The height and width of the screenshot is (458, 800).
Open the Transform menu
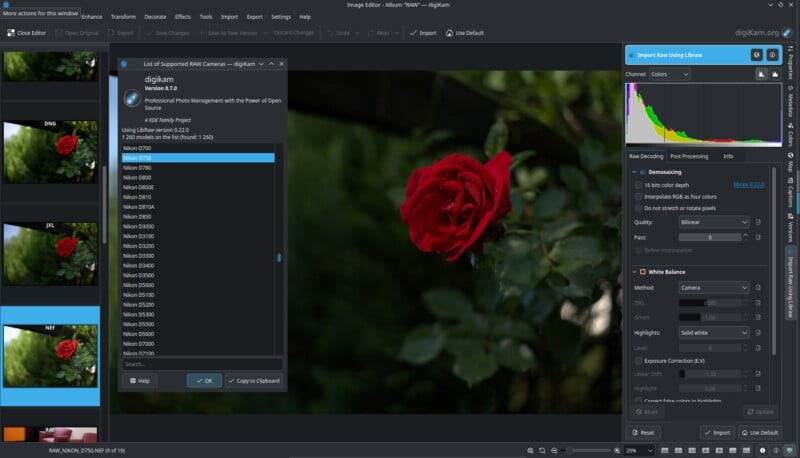(123, 17)
